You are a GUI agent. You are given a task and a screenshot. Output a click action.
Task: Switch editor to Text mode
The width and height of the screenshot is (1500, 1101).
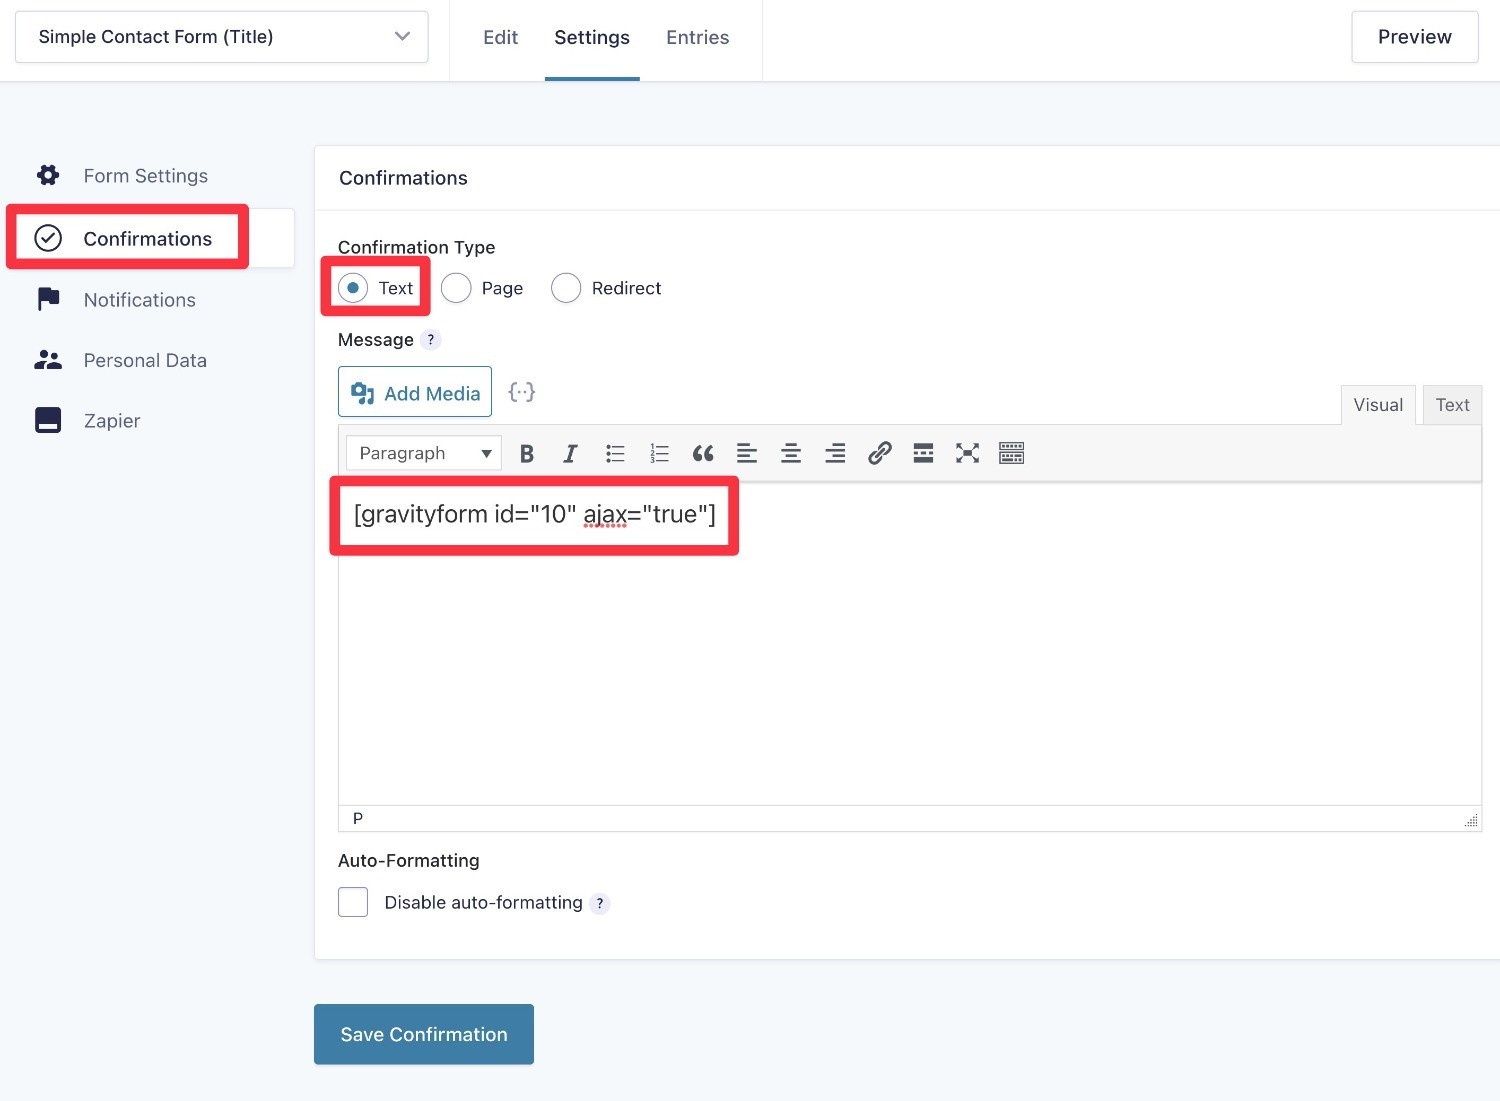1452,405
